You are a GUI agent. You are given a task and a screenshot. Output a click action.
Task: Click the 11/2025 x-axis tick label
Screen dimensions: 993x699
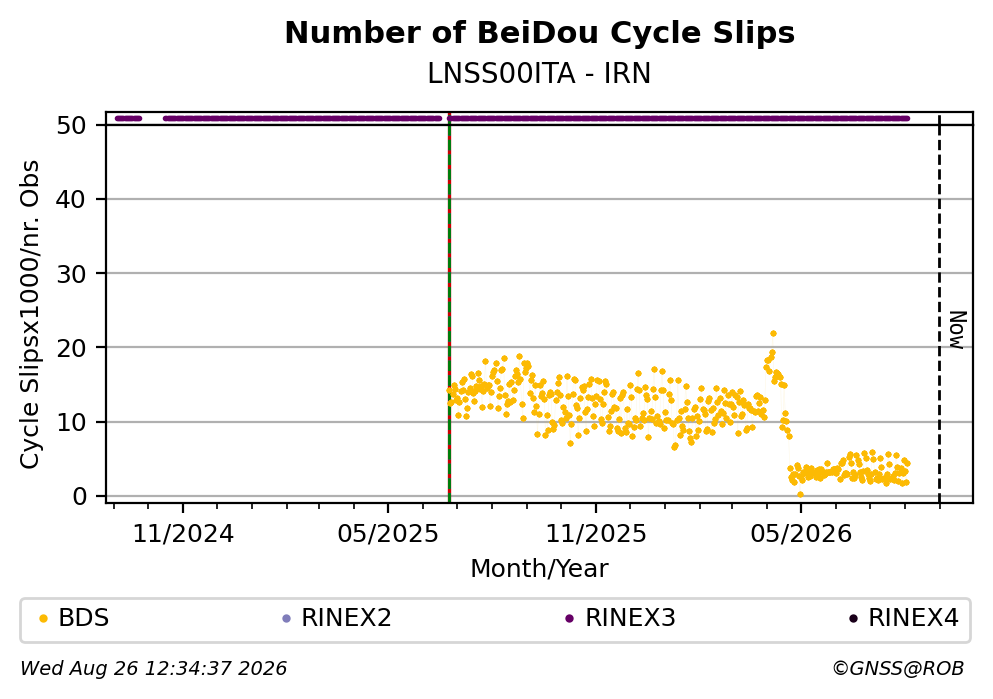(x=596, y=534)
